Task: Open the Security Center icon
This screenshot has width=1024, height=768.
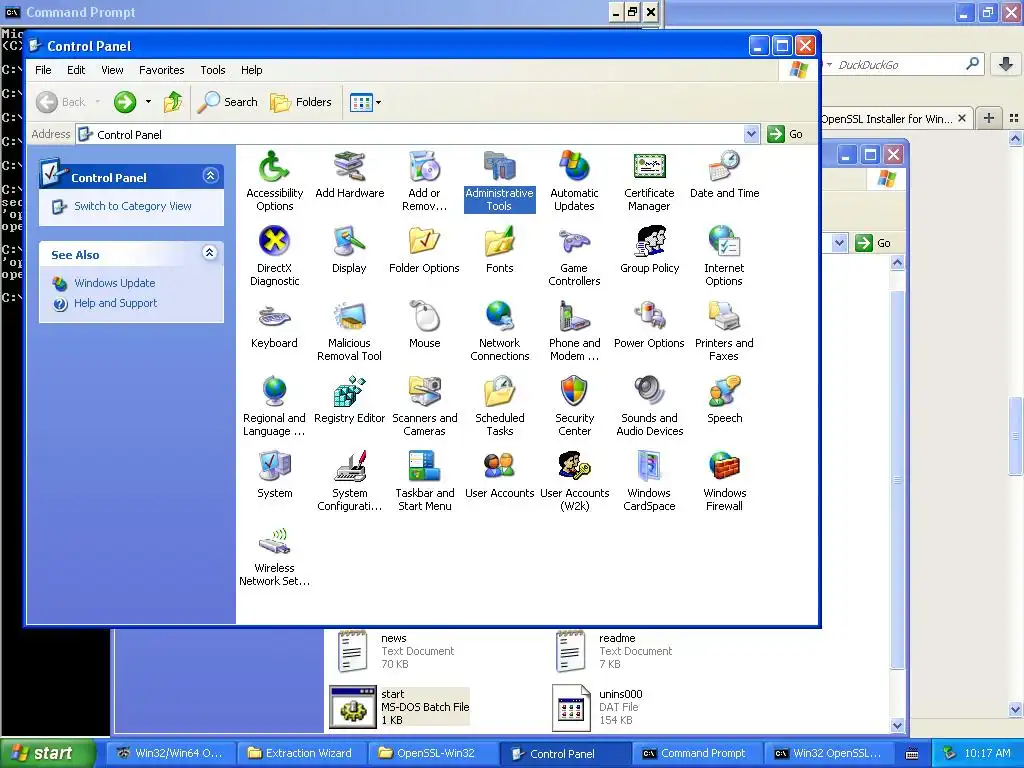Action: point(574,407)
